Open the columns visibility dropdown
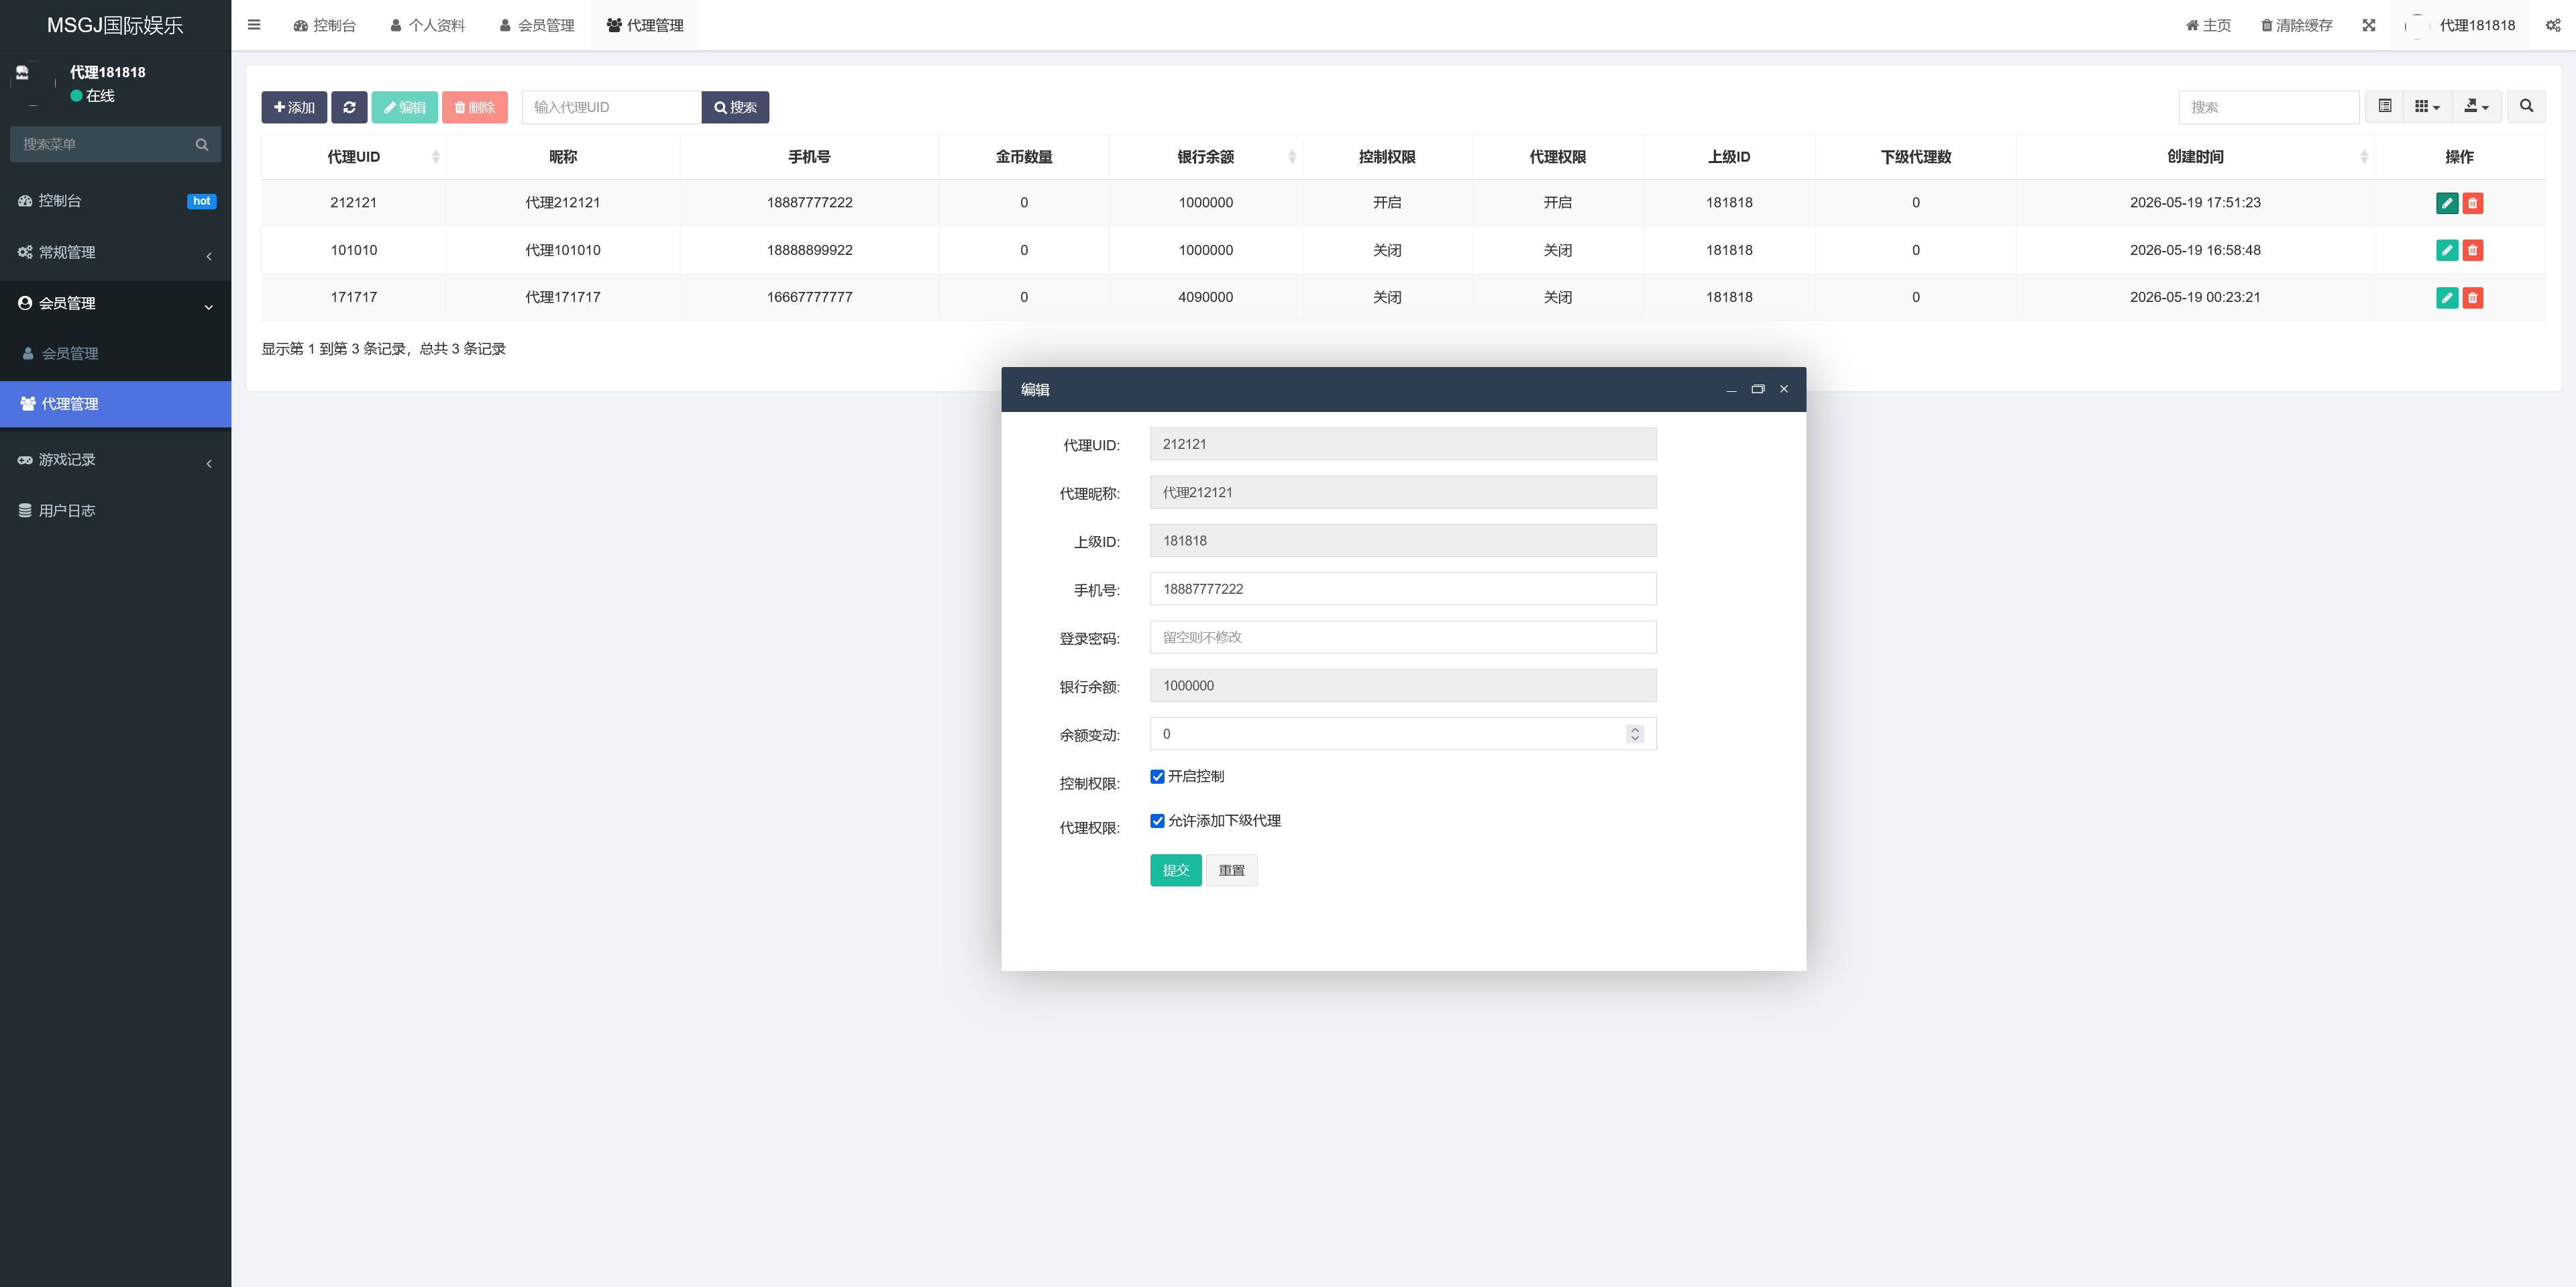 click(2427, 106)
